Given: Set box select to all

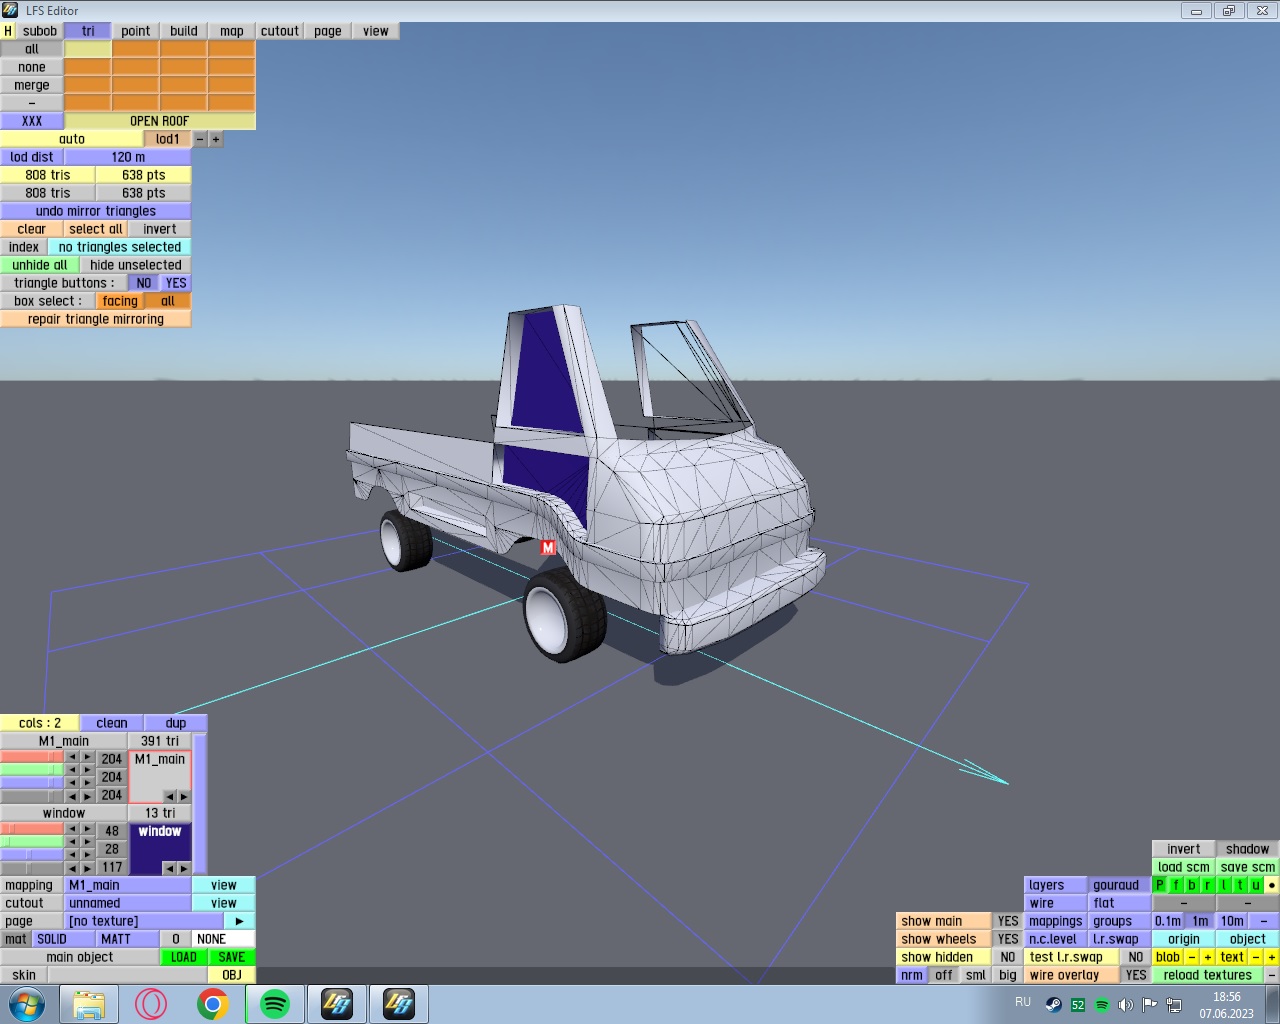Looking at the screenshot, I should click(168, 301).
